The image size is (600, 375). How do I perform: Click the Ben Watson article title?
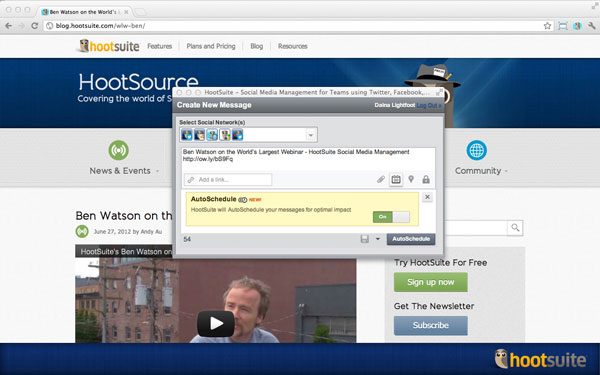(x=124, y=215)
